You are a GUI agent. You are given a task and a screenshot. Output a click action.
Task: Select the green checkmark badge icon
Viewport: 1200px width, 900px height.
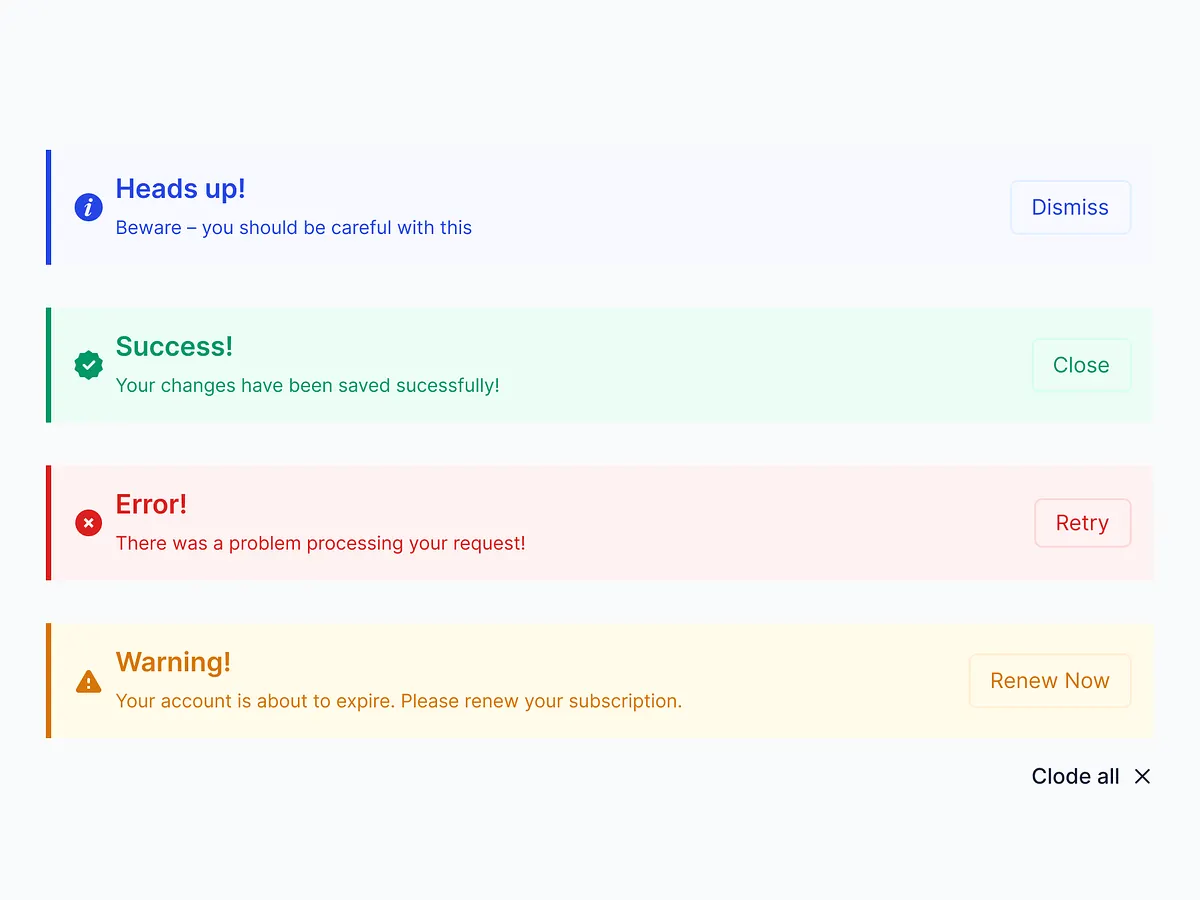(x=88, y=365)
